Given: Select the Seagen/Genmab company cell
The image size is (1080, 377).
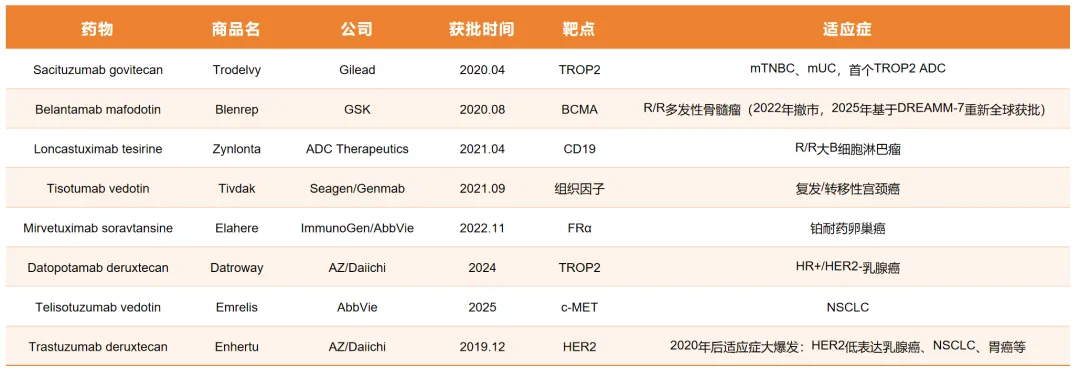Looking at the screenshot, I should tap(356, 188).
